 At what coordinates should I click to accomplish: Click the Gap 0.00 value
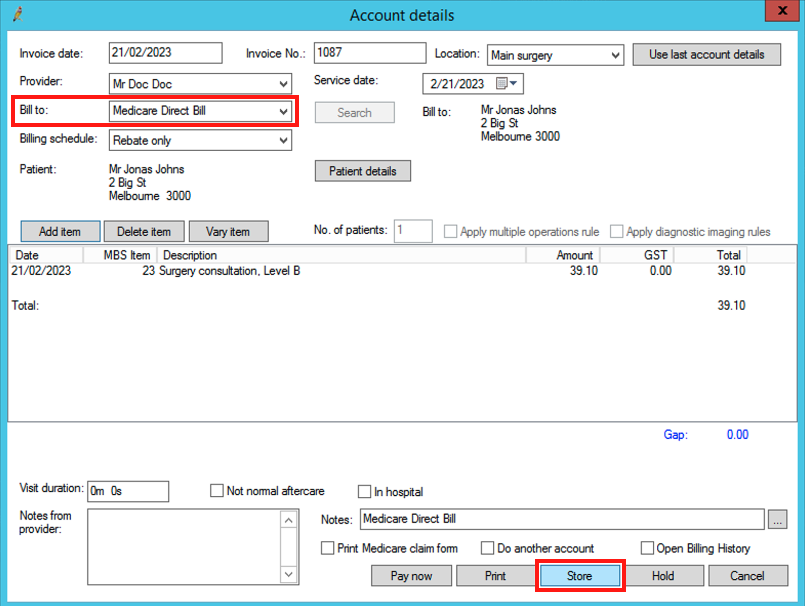click(x=737, y=434)
